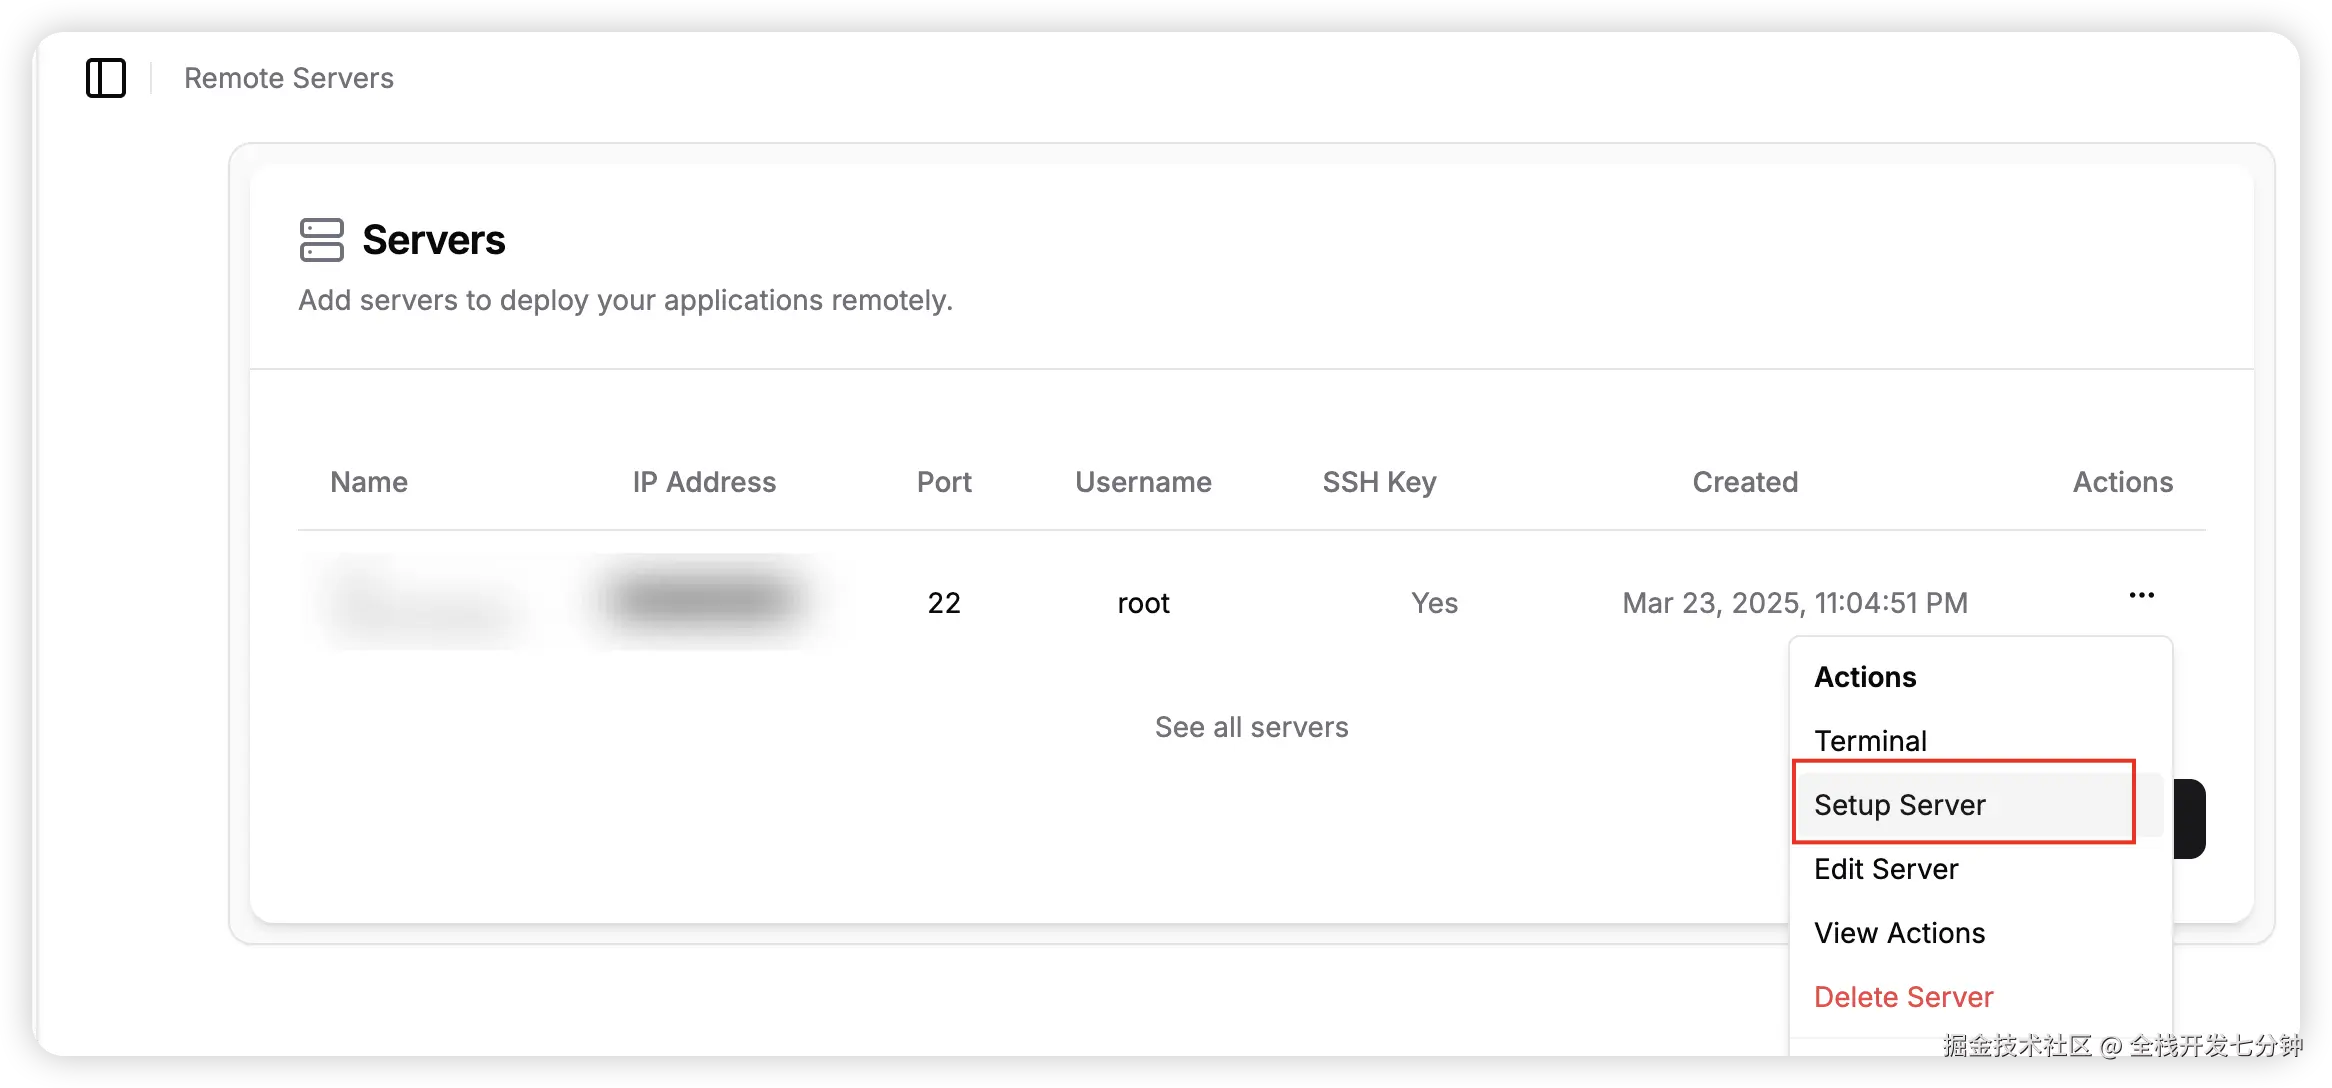This screenshot has height=1088, width=2332.
Task: Click Delete Server in red
Action: tap(1903, 997)
